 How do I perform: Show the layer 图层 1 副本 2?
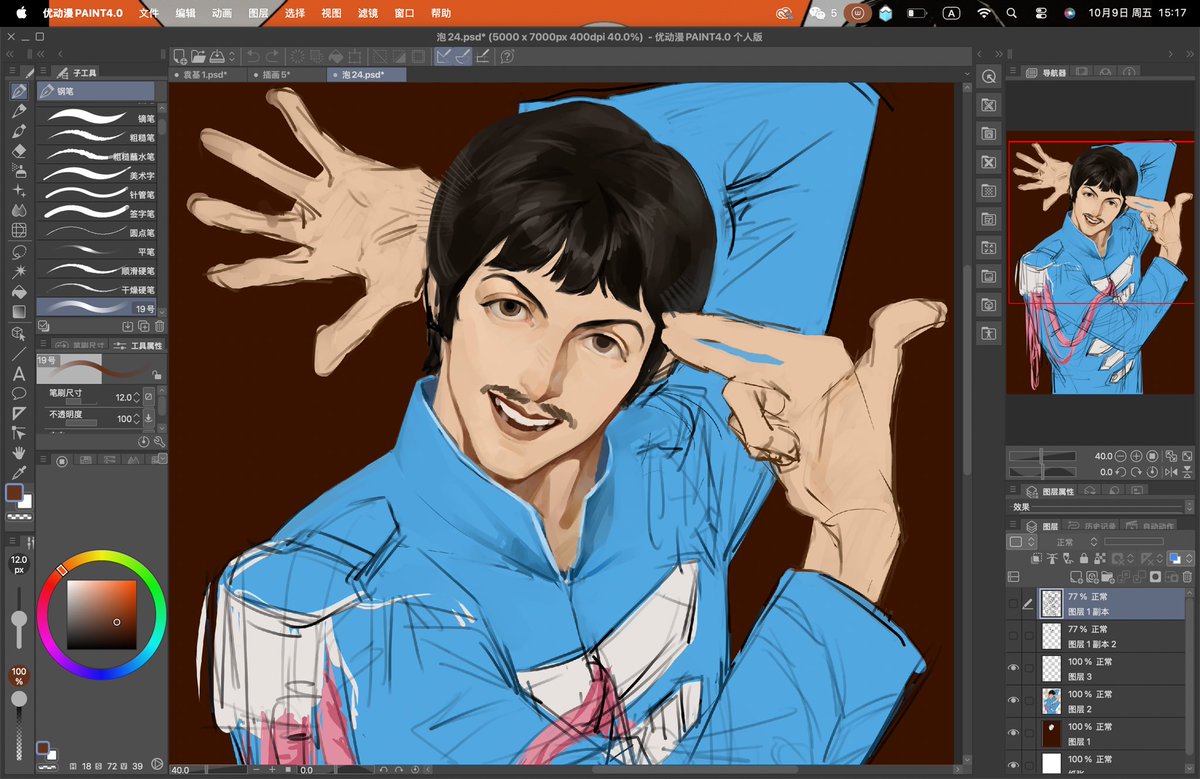pos(1014,636)
